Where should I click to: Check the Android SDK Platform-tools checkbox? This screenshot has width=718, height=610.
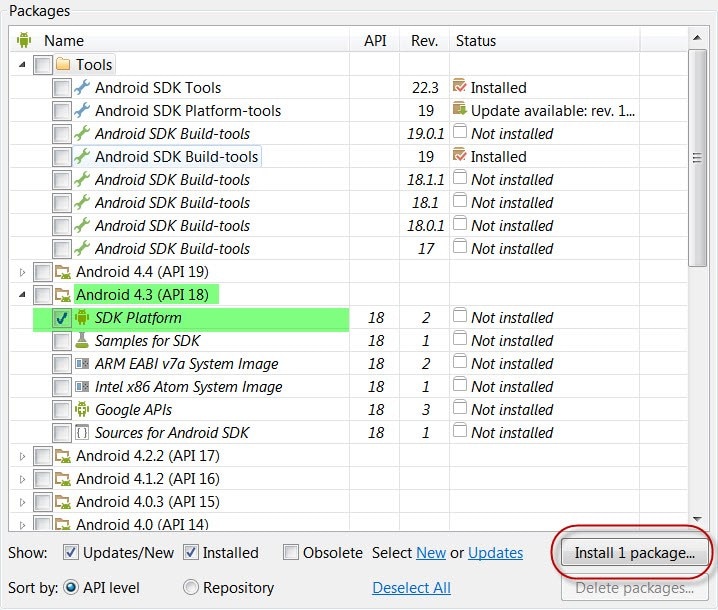click(x=61, y=111)
